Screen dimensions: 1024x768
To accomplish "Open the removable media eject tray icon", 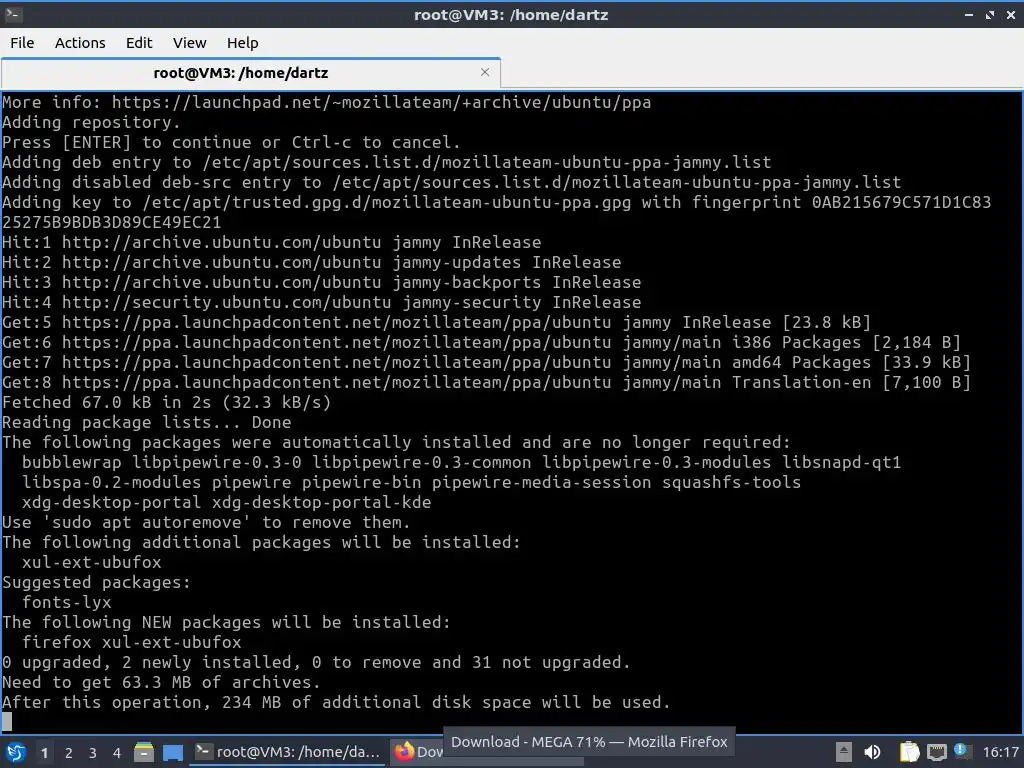I will [843, 752].
